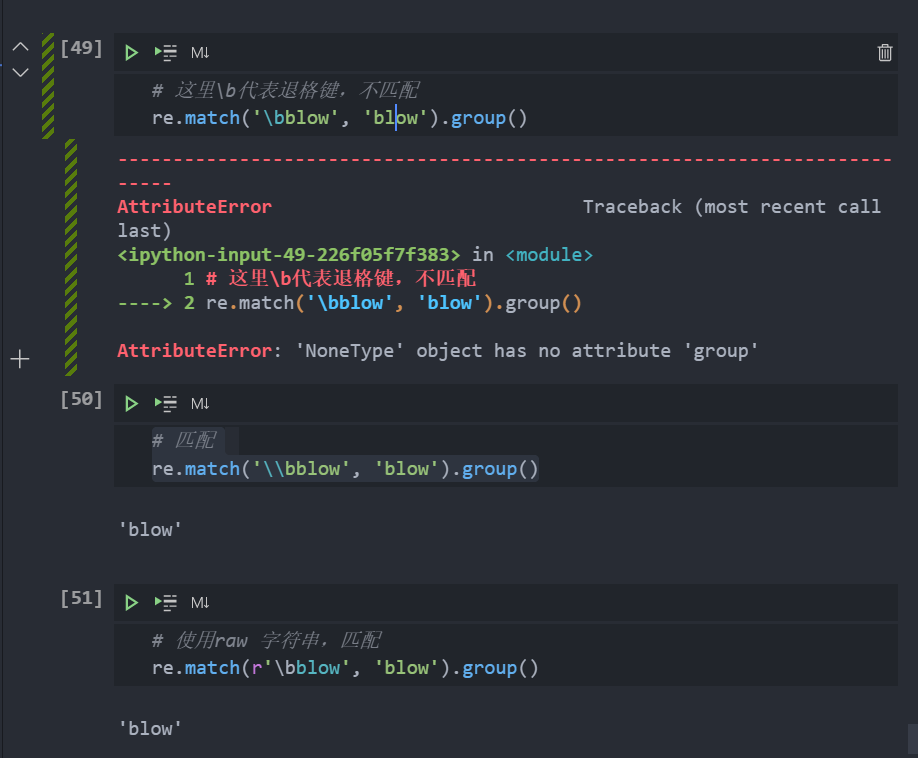The image size is (918, 758).
Task: Select execution count label [50]
Action: coord(81,399)
